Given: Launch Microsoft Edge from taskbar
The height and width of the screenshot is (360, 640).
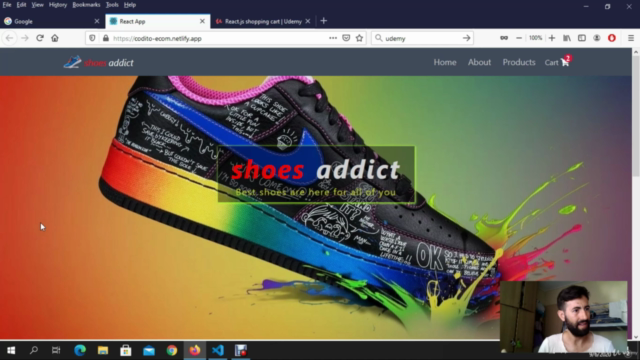Looking at the screenshot, I should click(80, 350).
